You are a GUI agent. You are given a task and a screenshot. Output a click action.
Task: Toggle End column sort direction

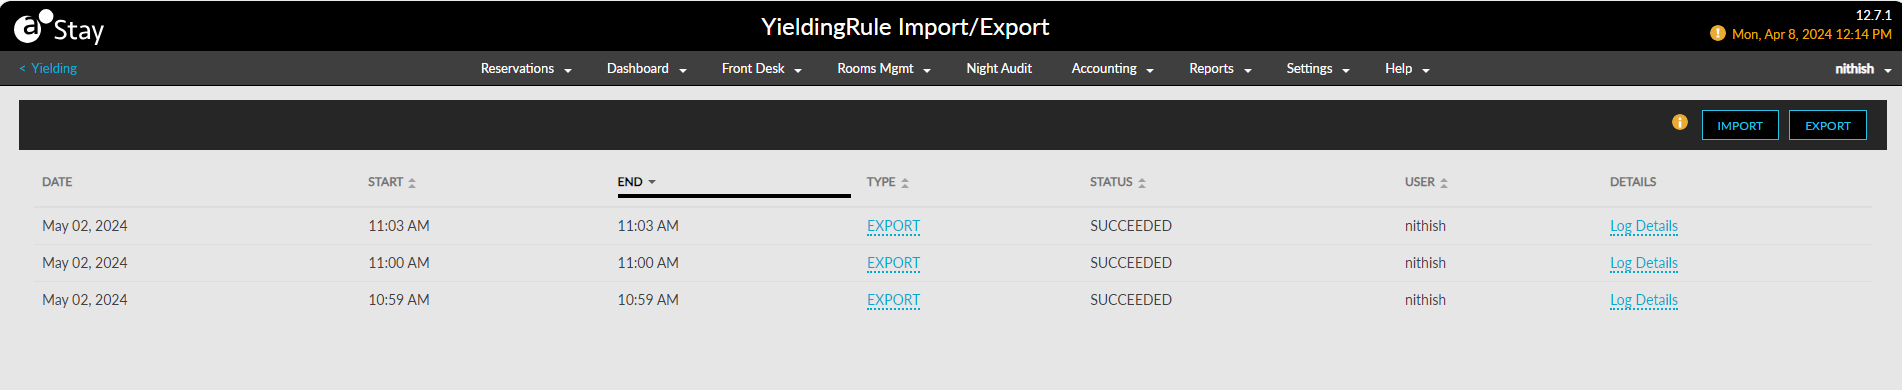[x=652, y=182]
